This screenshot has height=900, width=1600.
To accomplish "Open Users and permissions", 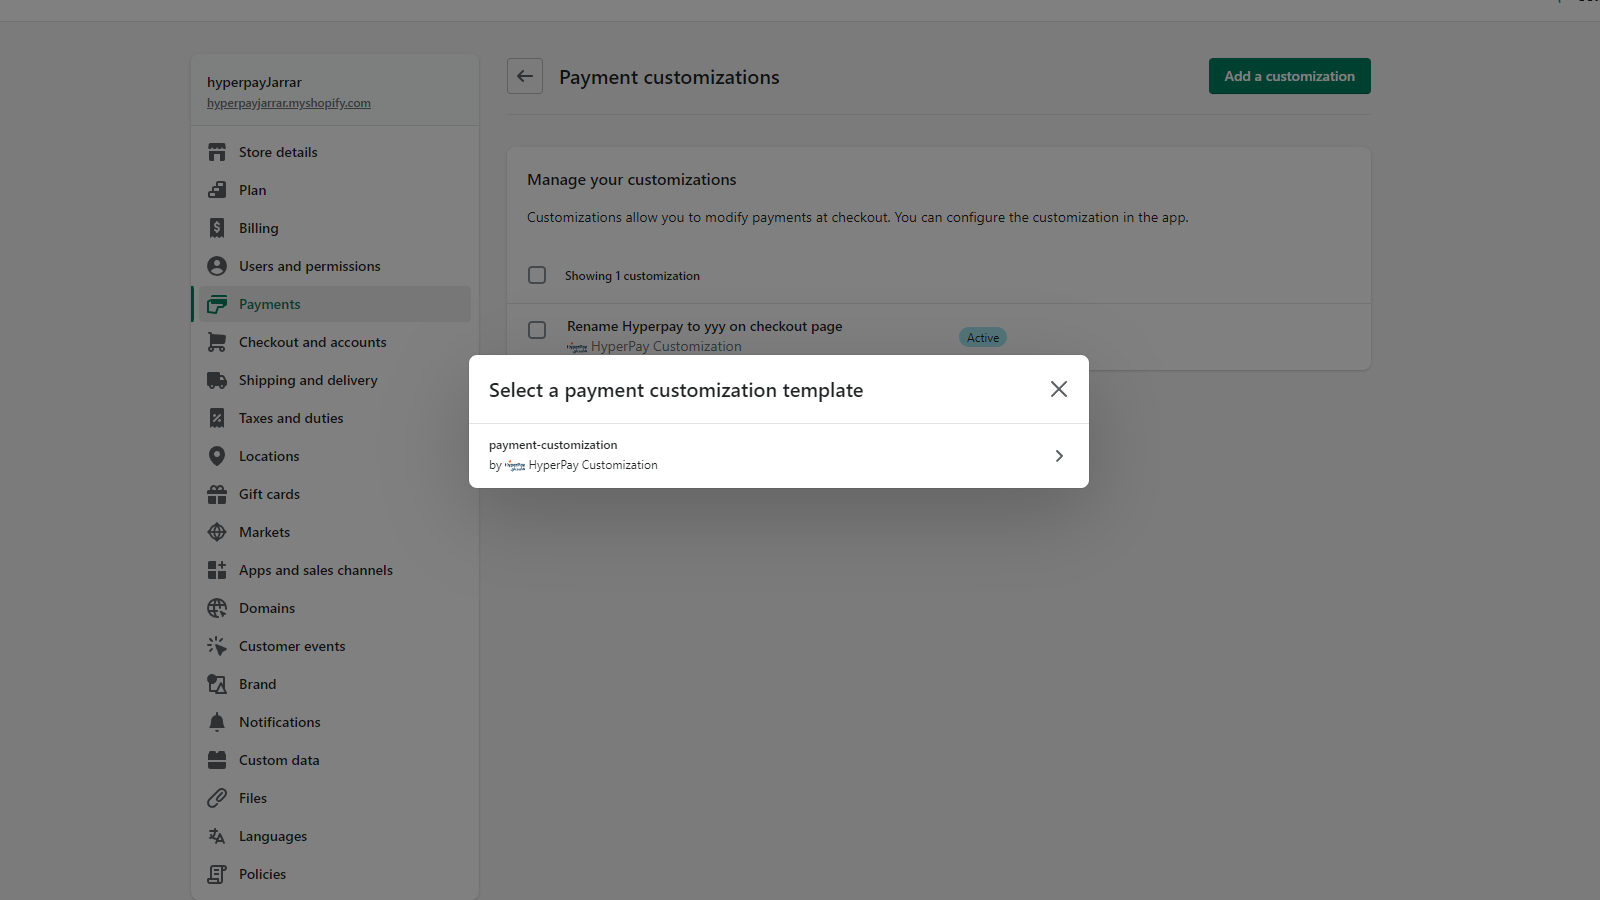I will 335,266.
